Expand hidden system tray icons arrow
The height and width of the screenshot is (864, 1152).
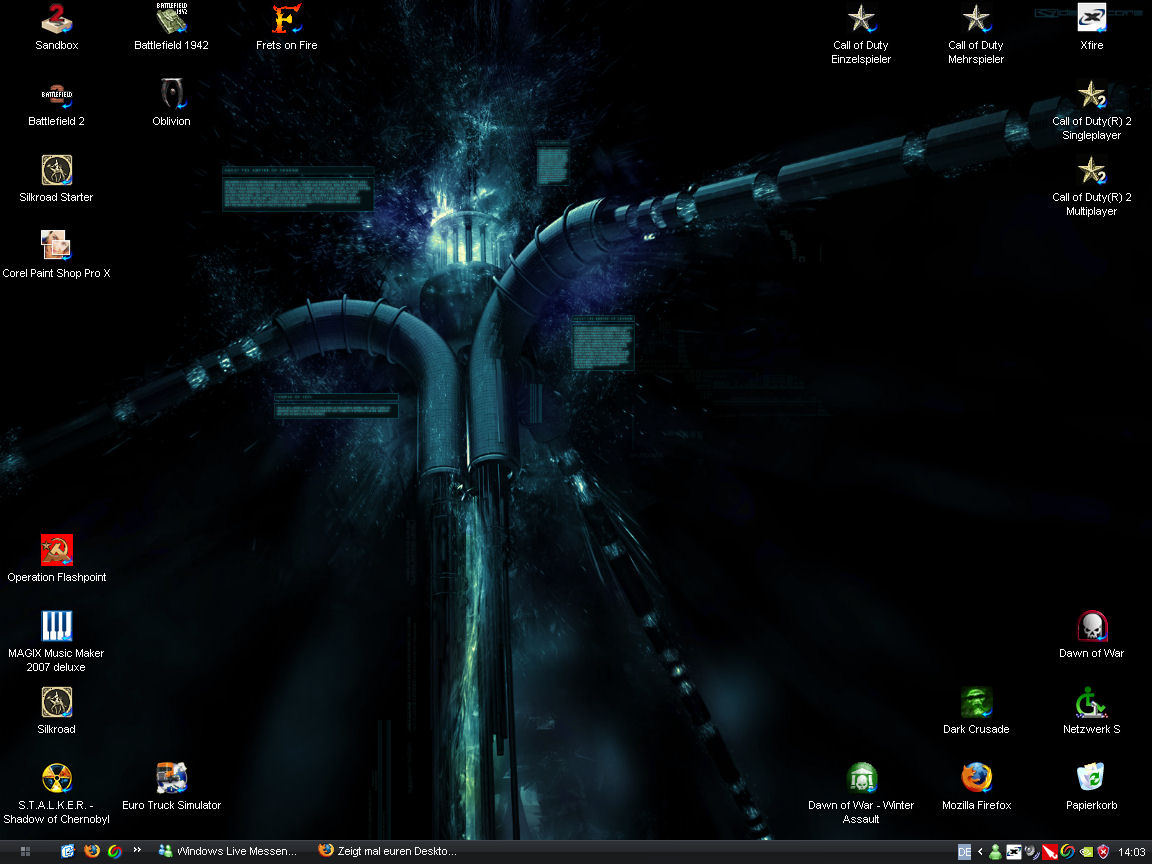(x=980, y=852)
